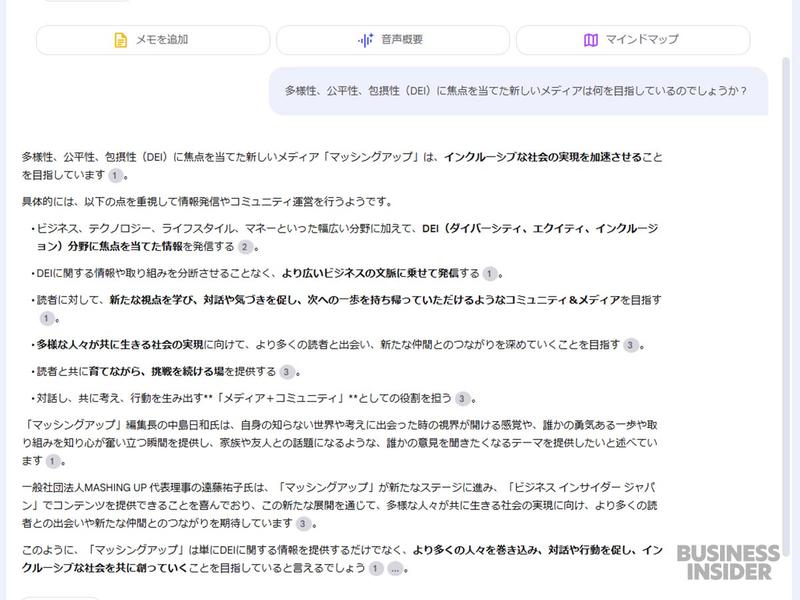Expand the more citations ellipsis chip
Image resolution: width=800 pixels, height=600 pixels.
click(395, 568)
